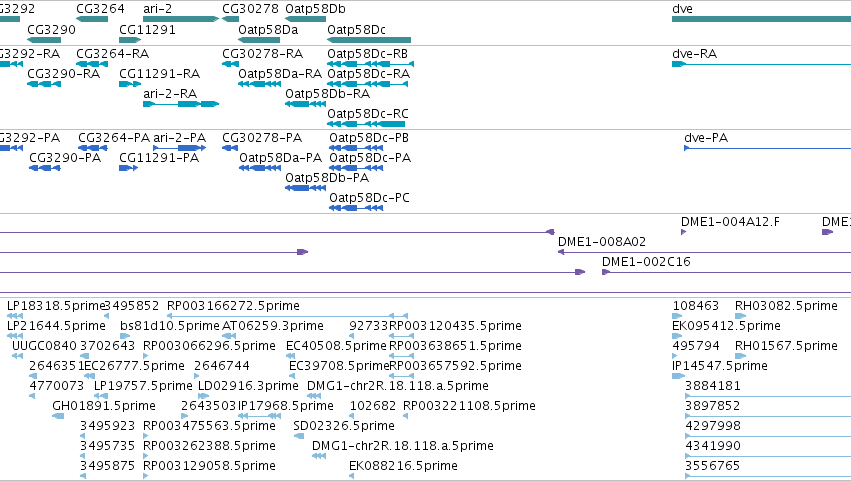The image size is (851, 481).
Task: Open protein "Oatp58Dc-PB"
Action: 369,138
